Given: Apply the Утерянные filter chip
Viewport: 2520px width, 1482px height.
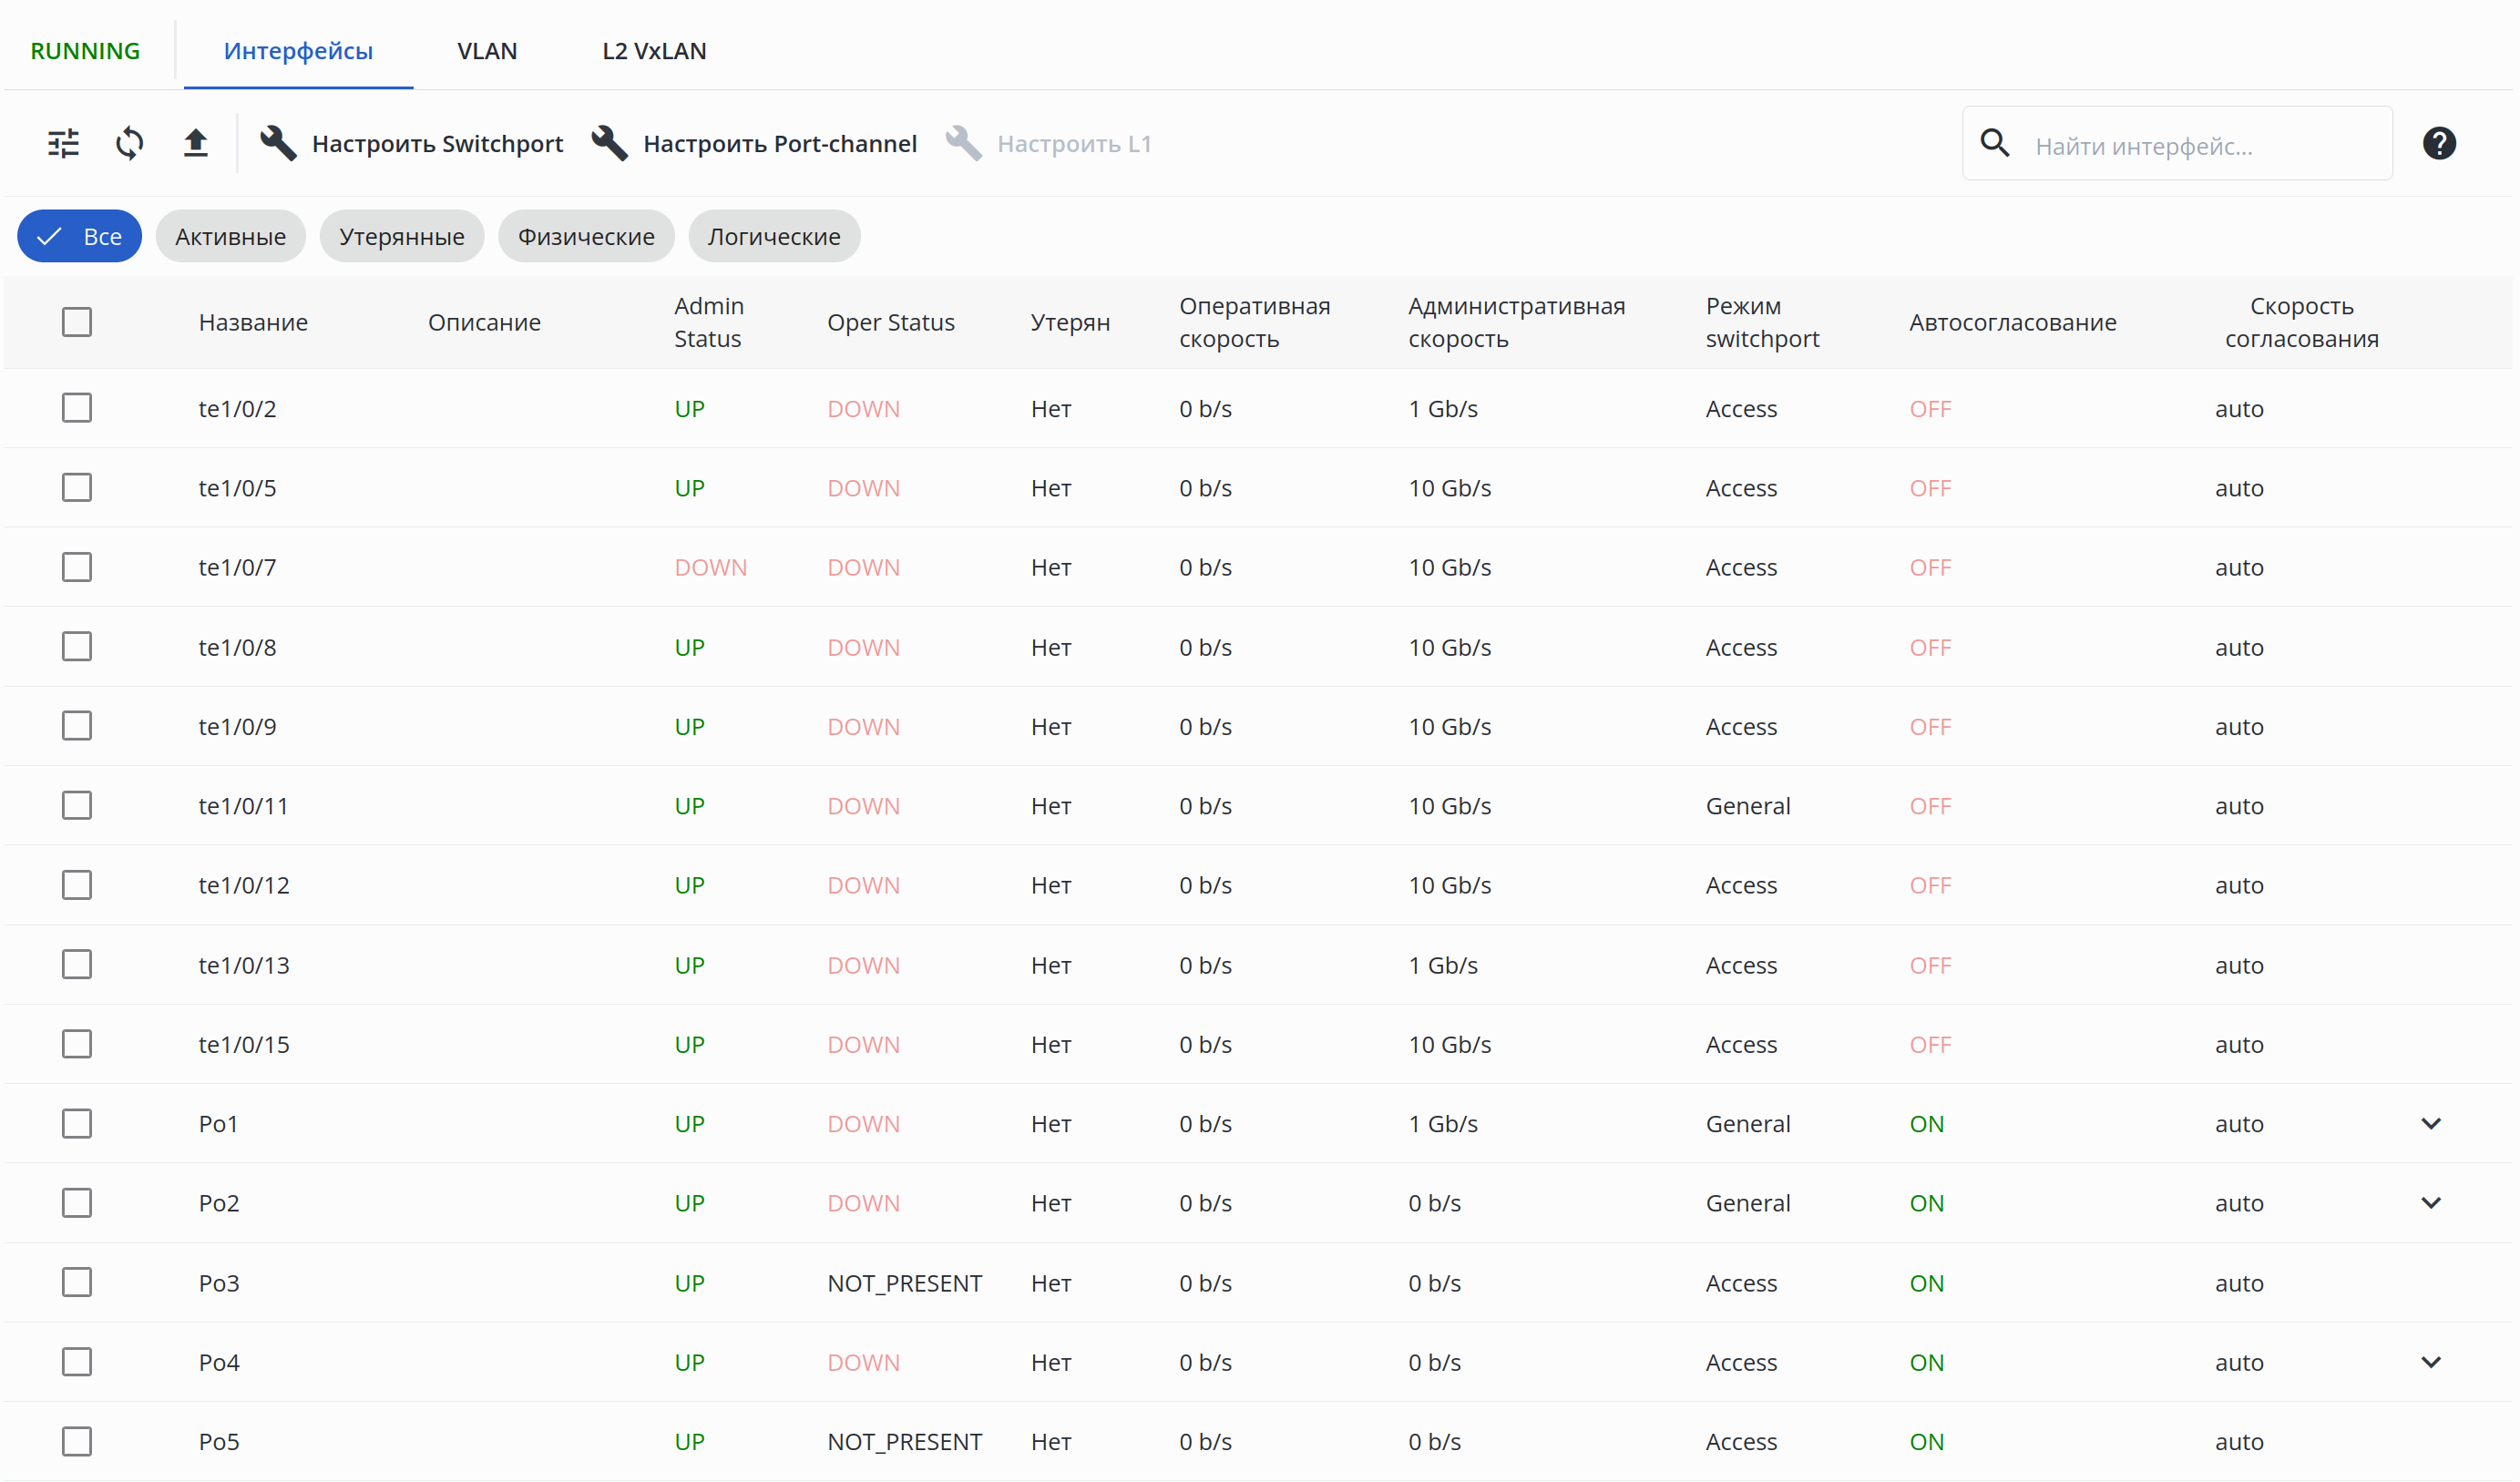Looking at the screenshot, I should [x=401, y=237].
